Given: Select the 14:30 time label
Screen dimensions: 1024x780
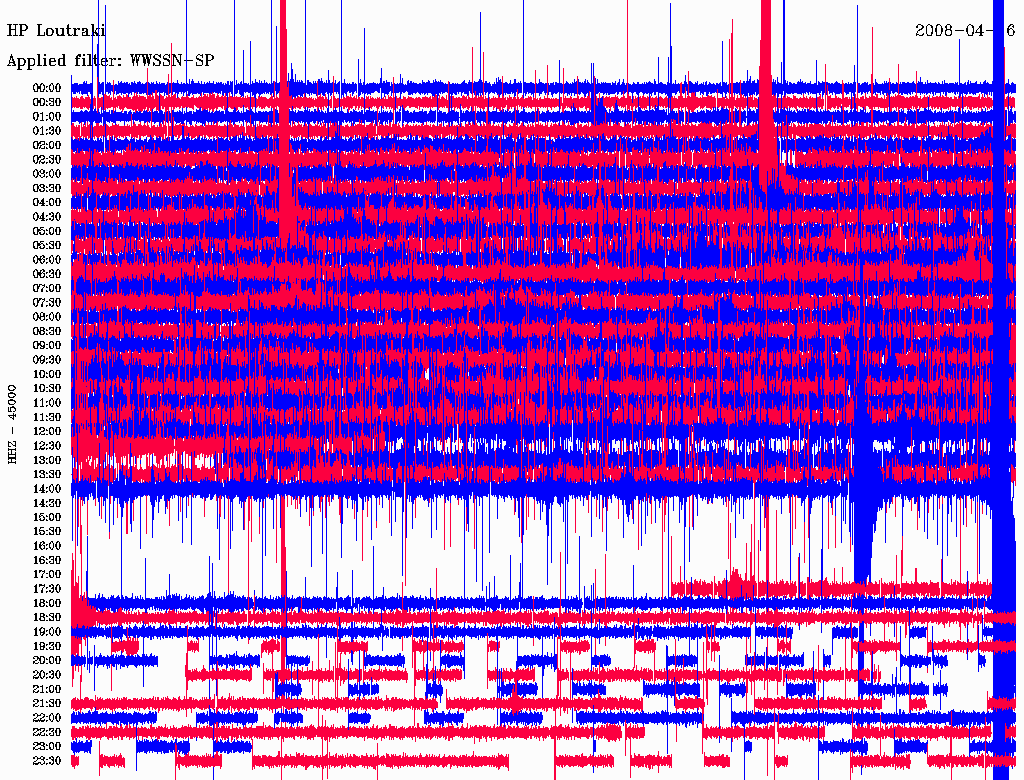Looking at the screenshot, I should point(47,504).
